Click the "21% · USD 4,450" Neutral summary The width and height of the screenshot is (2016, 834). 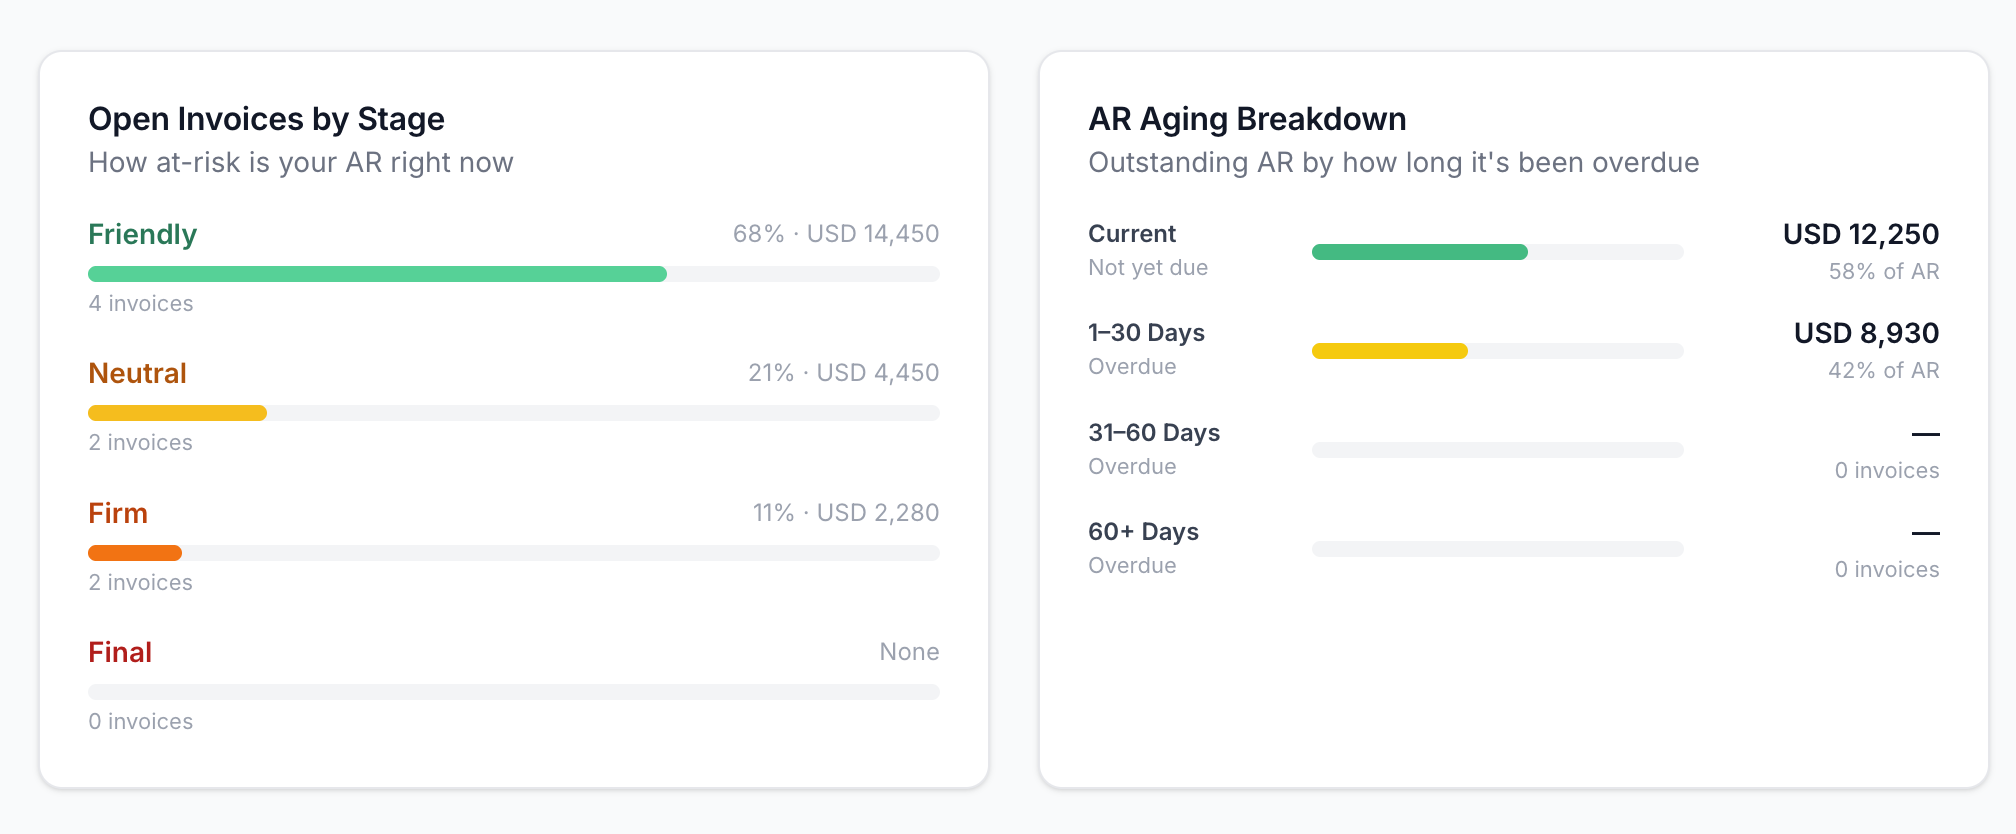pos(843,373)
